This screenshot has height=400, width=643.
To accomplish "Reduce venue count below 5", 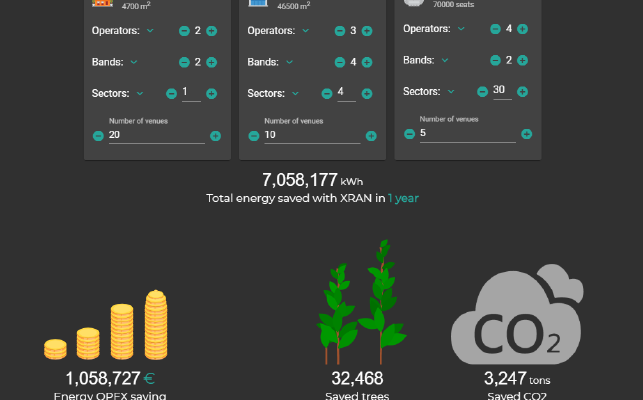I will pyautogui.click(x=409, y=134).
